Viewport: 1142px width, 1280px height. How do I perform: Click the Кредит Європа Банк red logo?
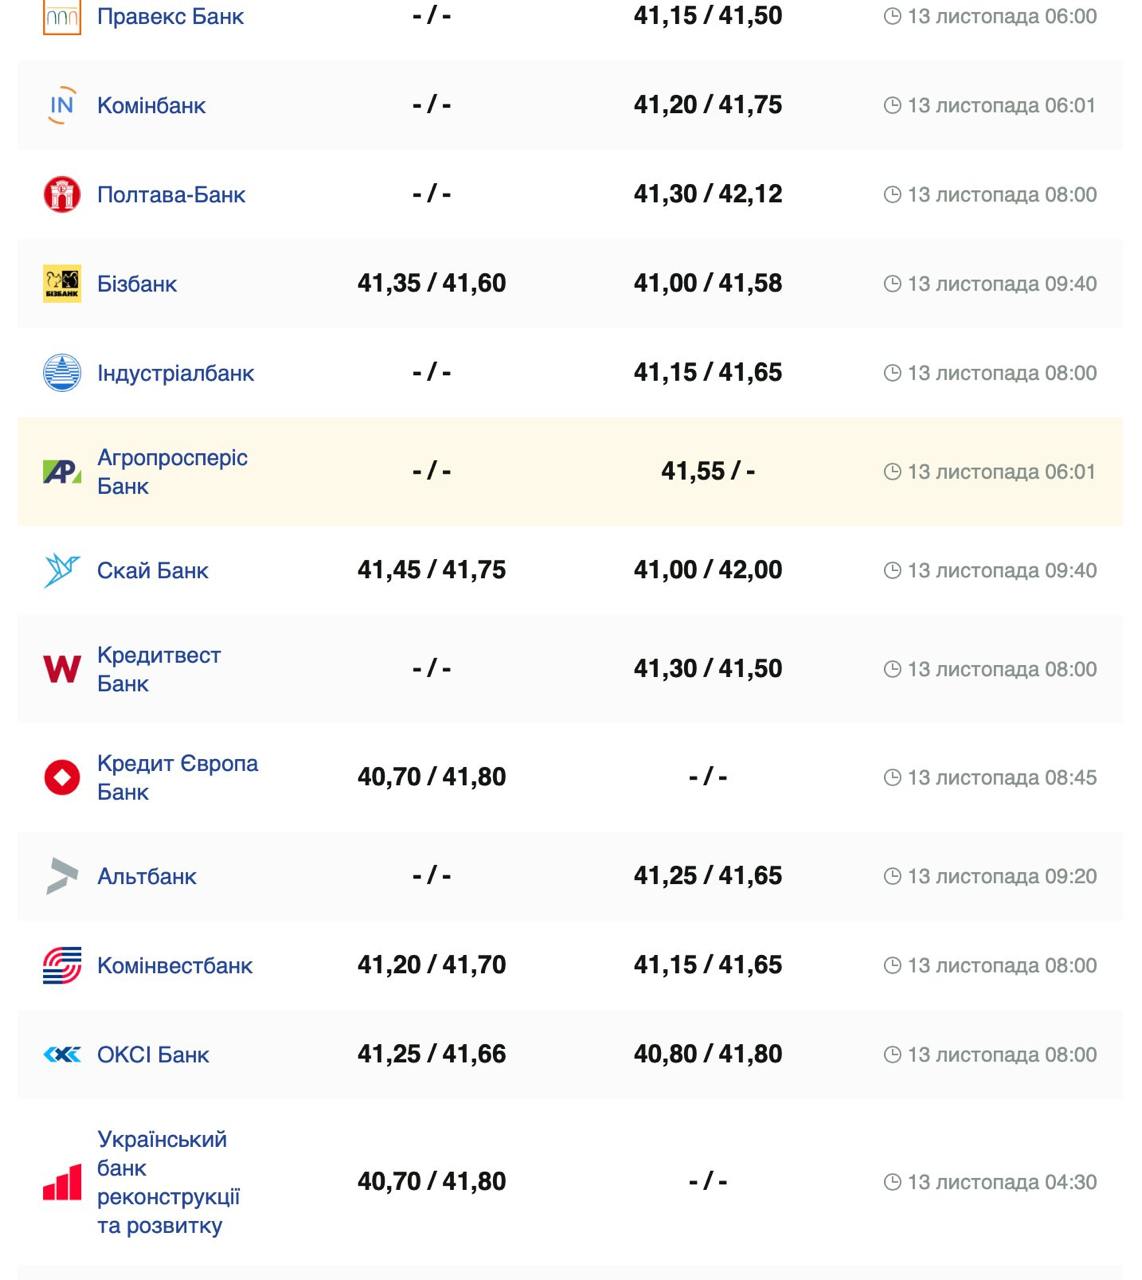pos(62,777)
